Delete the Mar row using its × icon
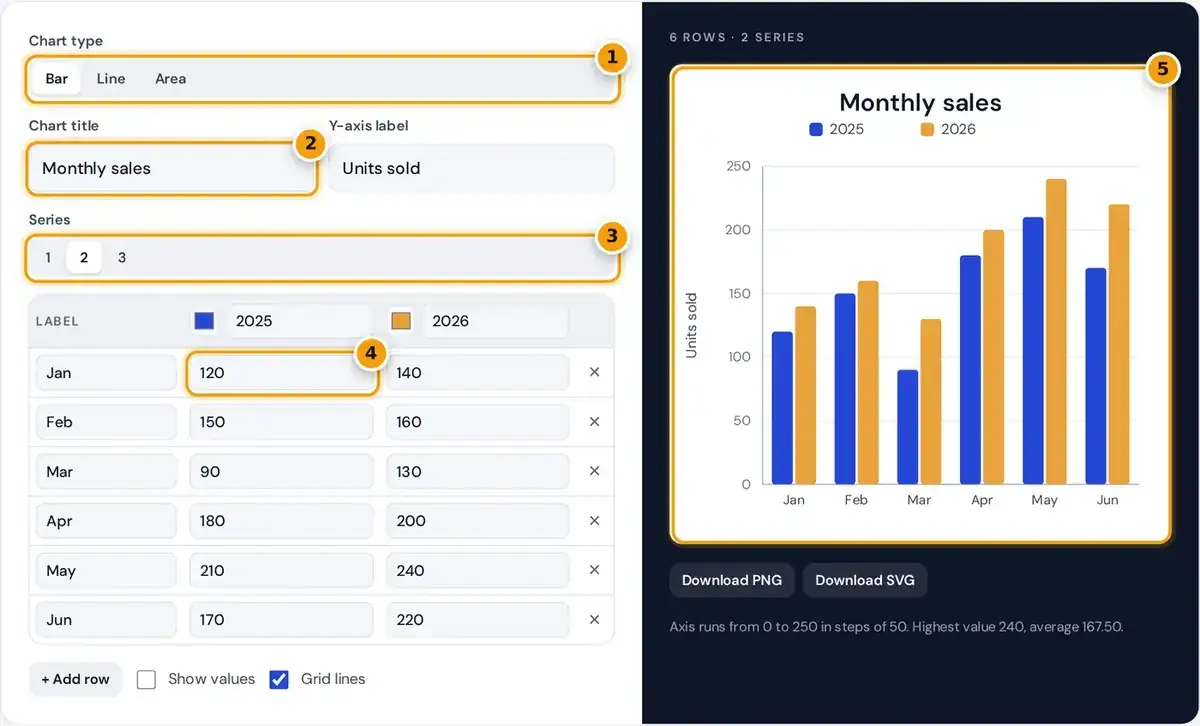Image resolution: width=1200 pixels, height=726 pixels. click(594, 471)
